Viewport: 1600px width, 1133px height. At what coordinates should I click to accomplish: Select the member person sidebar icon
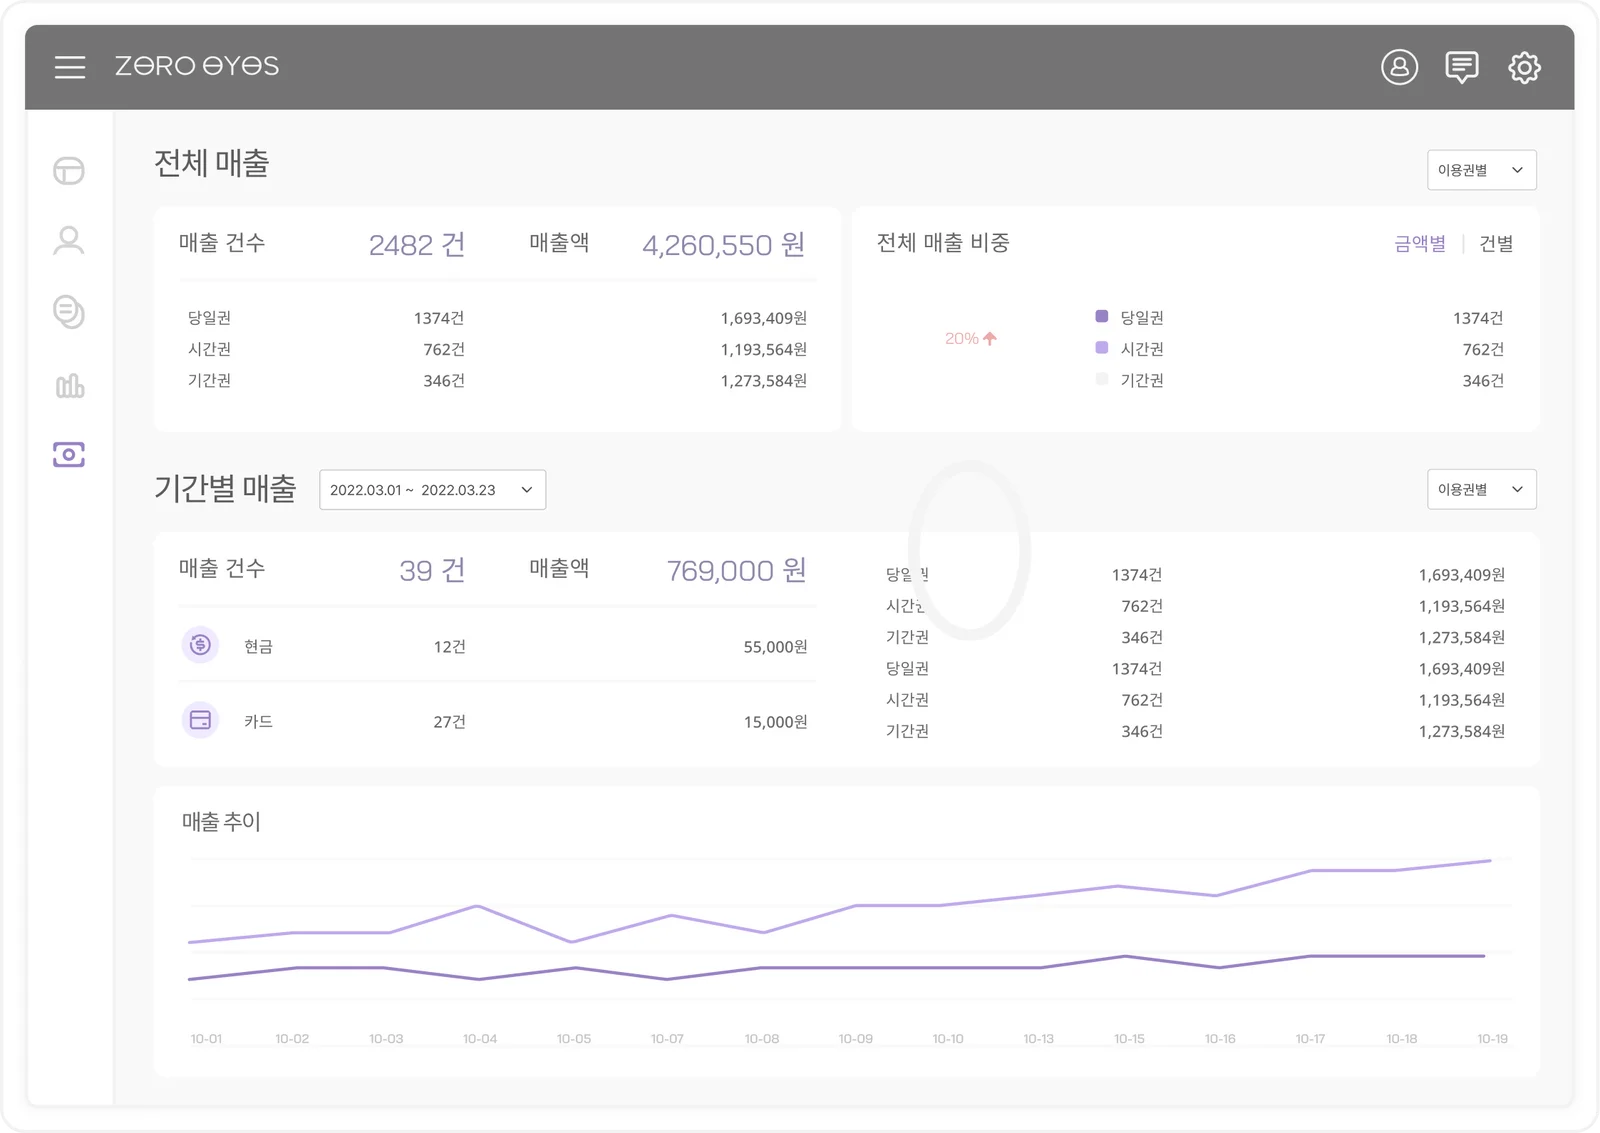click(69, 241)
